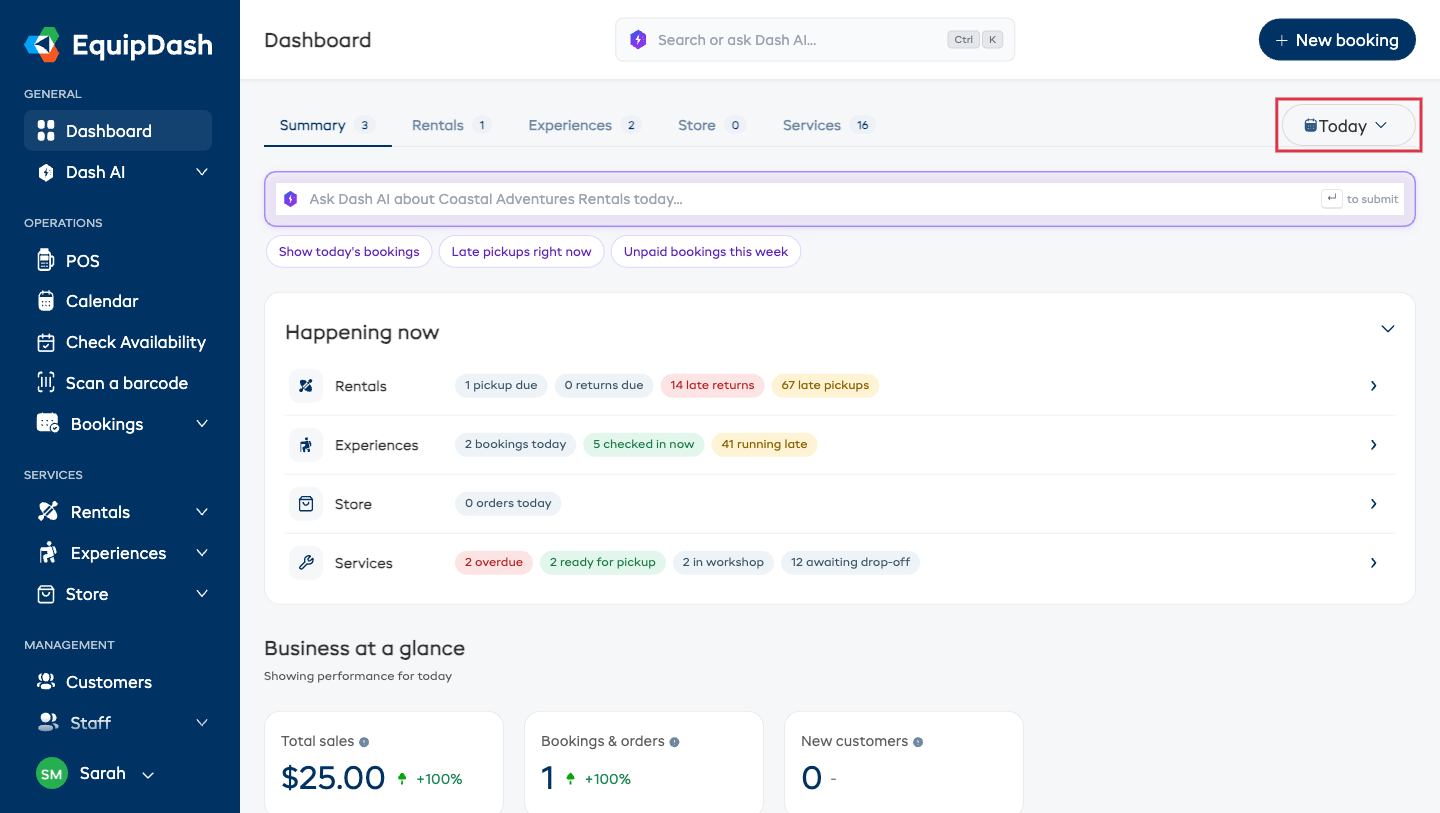This screenshot has width=1440, height=813.
Task: Click the SM user avatar
Action: 52,774
